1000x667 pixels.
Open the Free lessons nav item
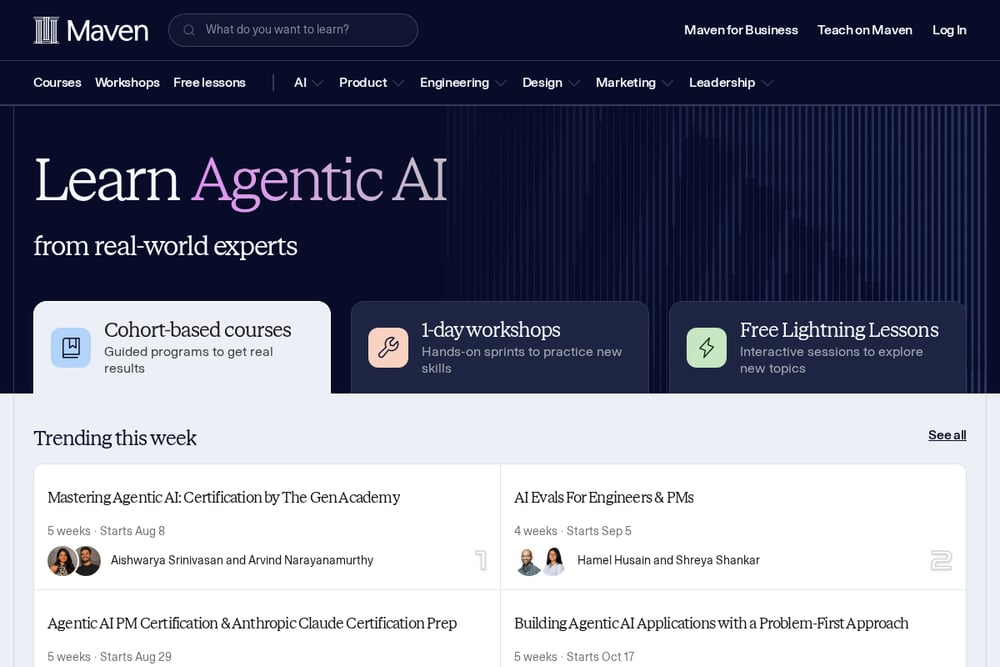209,83
